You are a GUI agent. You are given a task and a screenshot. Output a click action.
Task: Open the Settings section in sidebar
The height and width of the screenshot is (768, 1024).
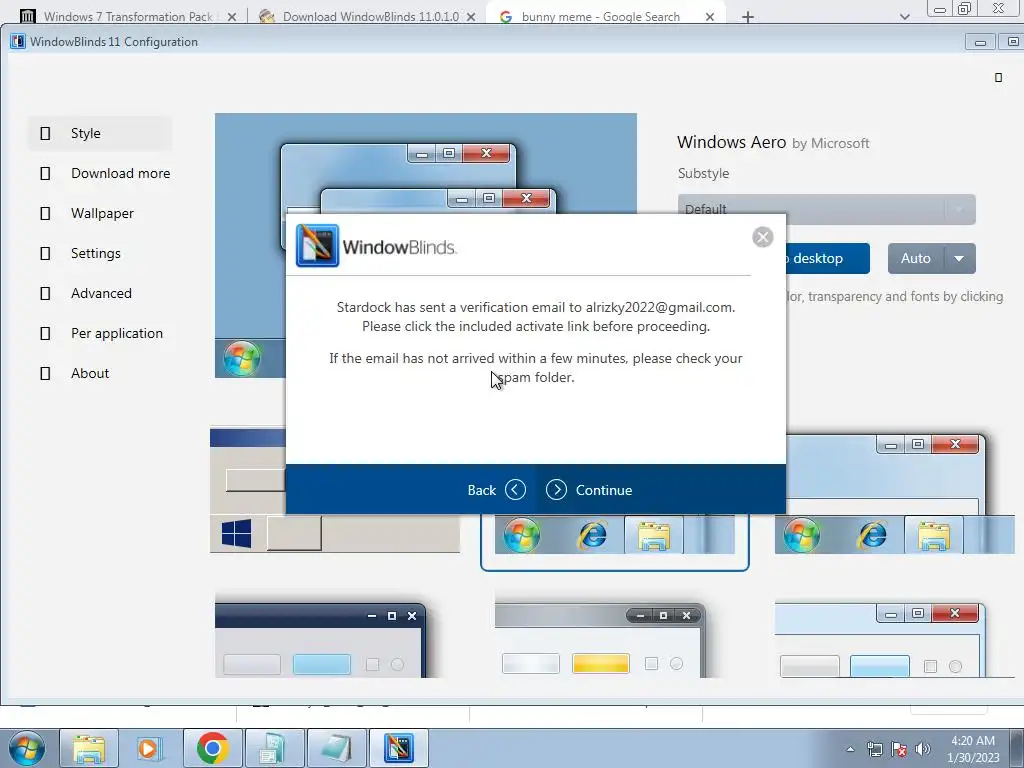tap(100, 253)
